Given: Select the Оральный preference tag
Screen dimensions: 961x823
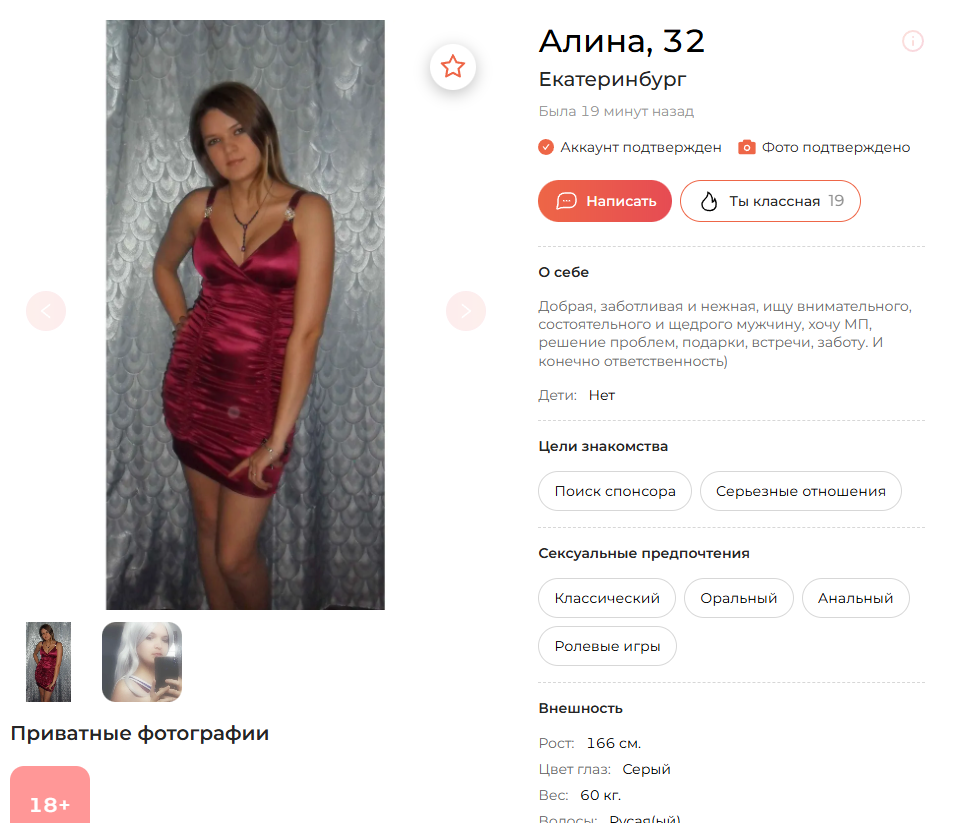Looking at the screenshot, I should (x=739, y=598).
